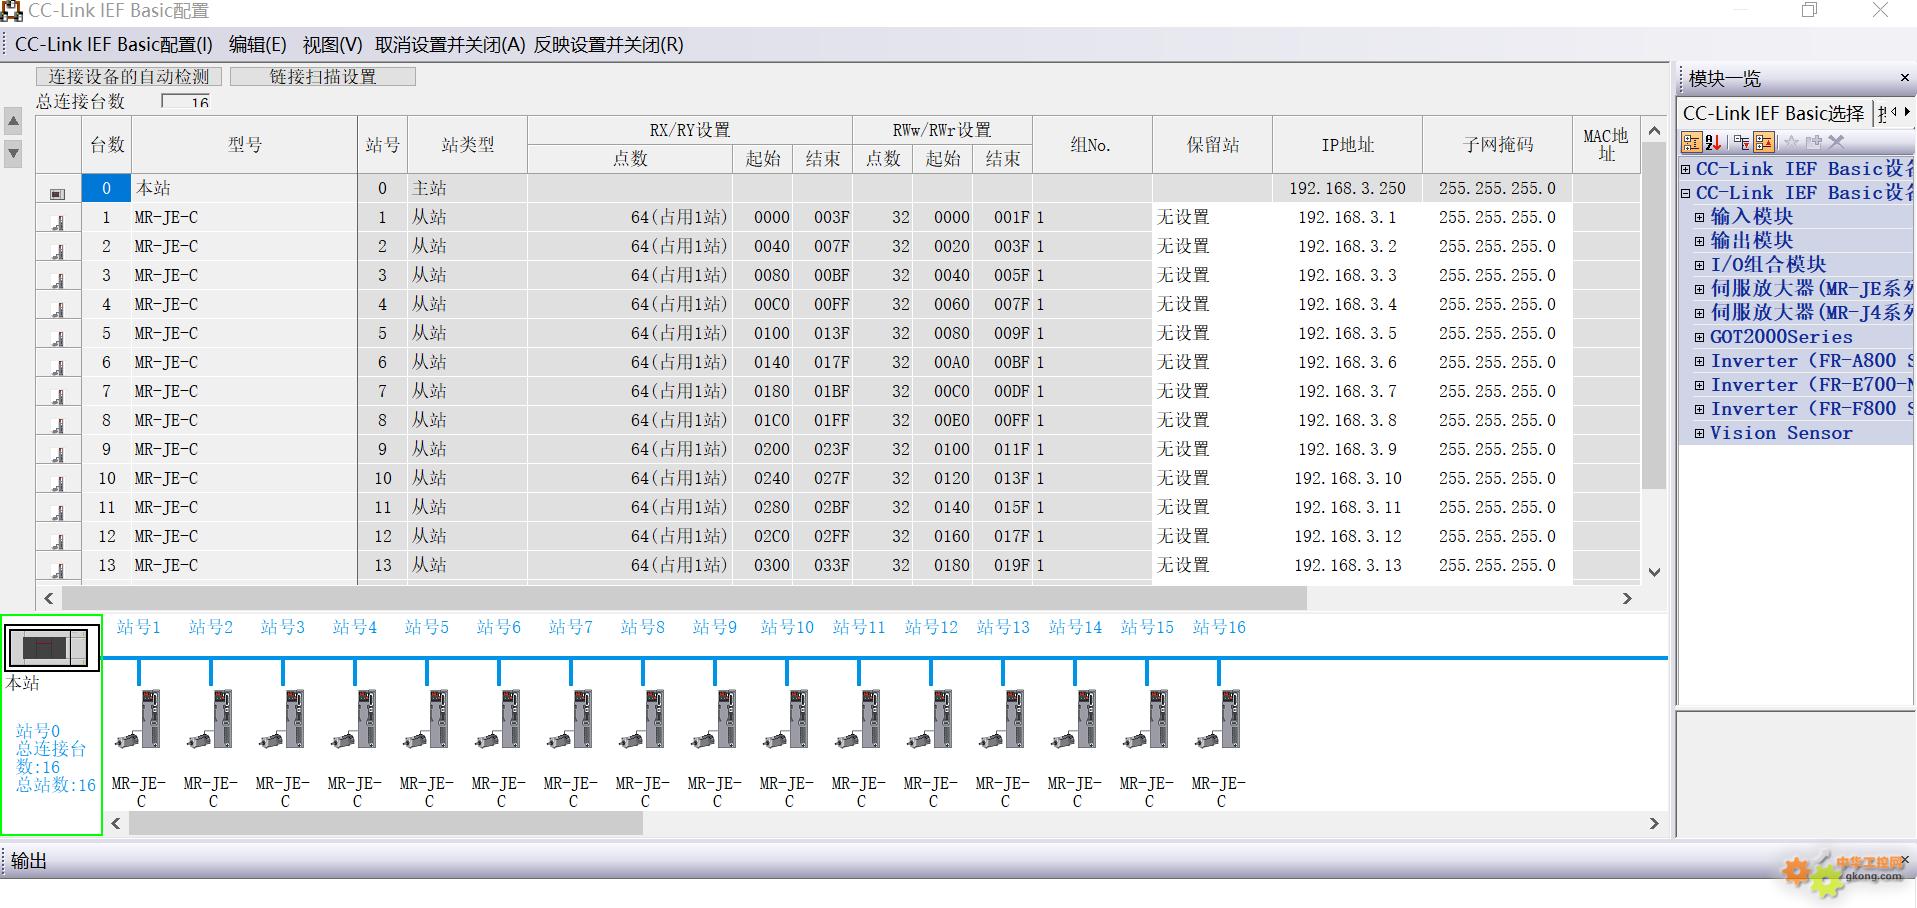Select subnet mask cell in station 10 row
This screenshot has width=1917, height=908.
[x=1497, y=478]
